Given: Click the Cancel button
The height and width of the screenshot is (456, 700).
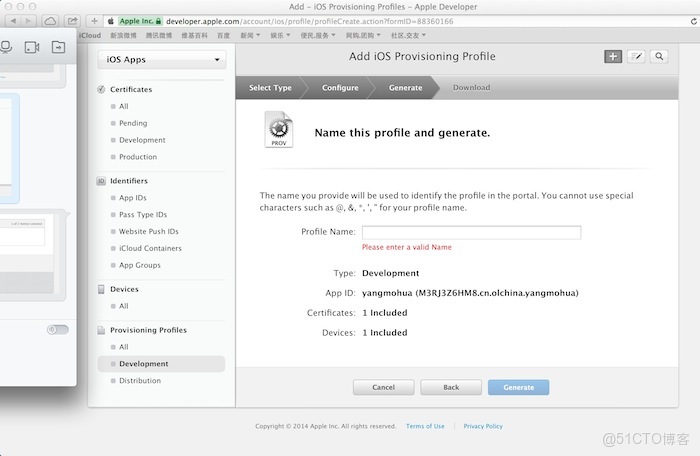Looking at the screenshot, I should [383, 387].
